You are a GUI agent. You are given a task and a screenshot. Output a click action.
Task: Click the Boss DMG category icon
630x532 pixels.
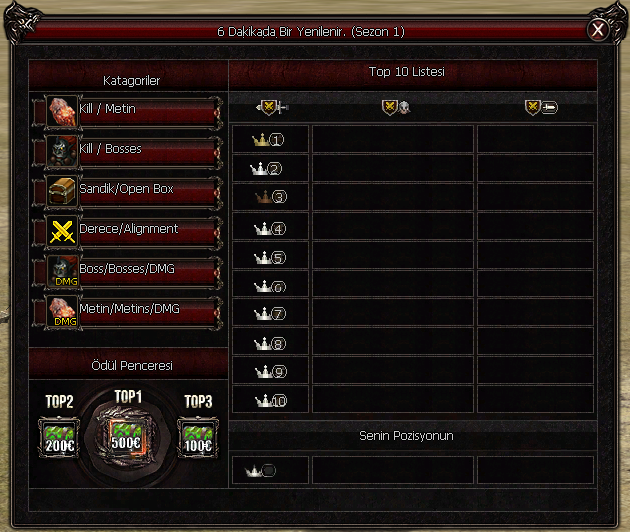pyautogui.click(x=62, y=272)
